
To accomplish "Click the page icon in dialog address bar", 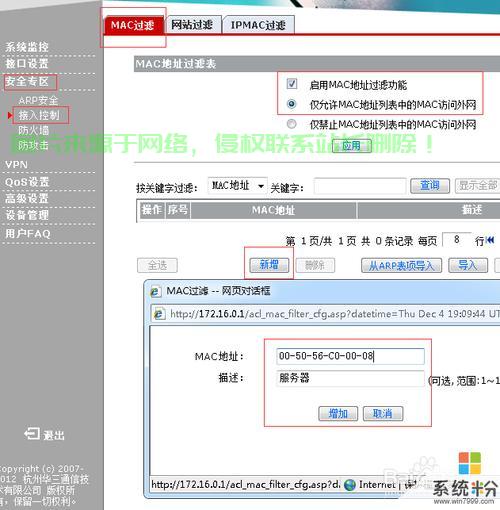I will (x=159, y=314).
